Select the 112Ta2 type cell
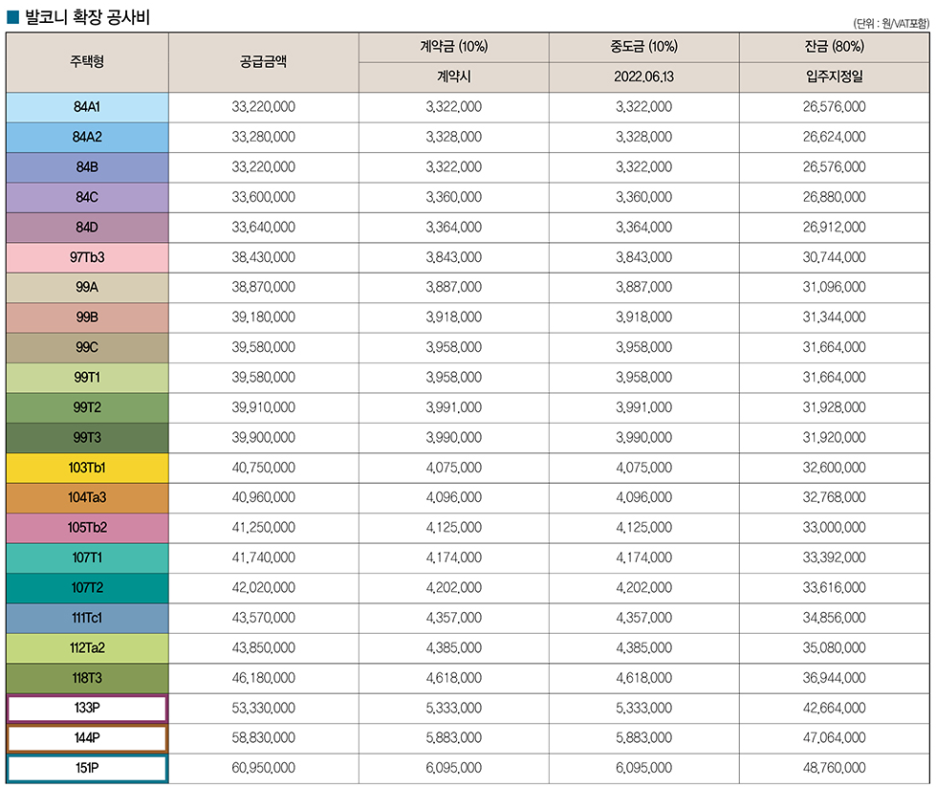 click(87, 648)
